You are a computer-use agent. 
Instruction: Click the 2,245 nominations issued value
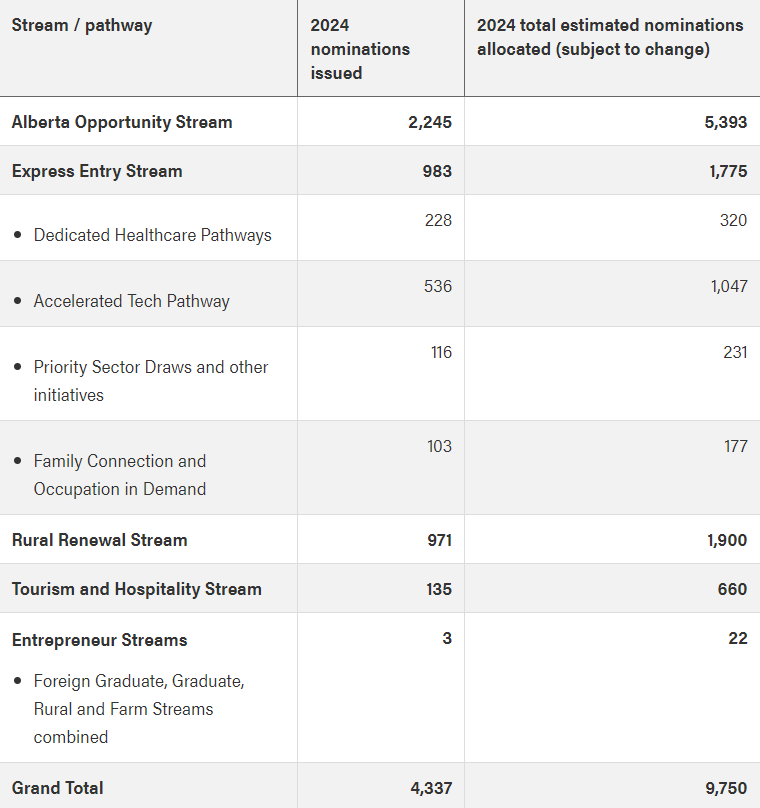430,122
